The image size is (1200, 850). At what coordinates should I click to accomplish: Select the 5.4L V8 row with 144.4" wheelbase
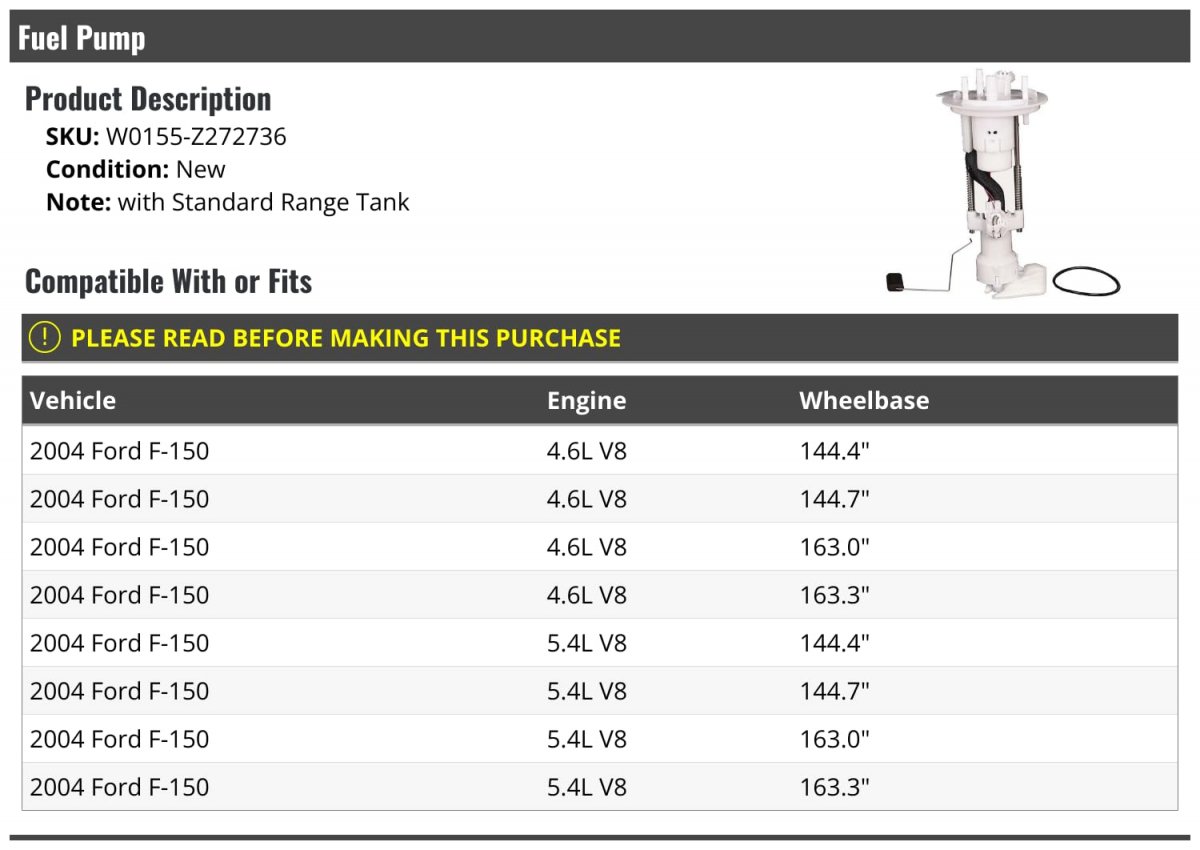coord(600,643)
